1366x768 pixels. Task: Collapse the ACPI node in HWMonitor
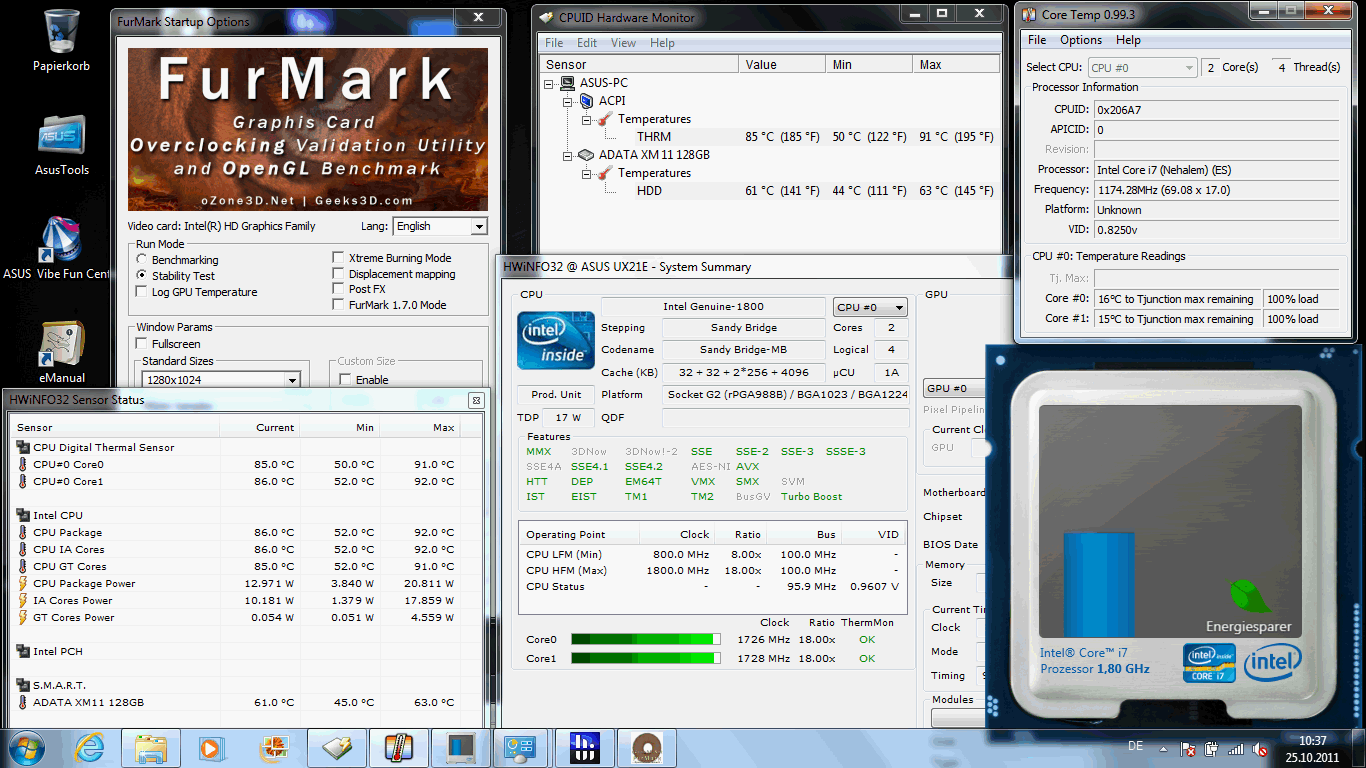tap(569, 101)
